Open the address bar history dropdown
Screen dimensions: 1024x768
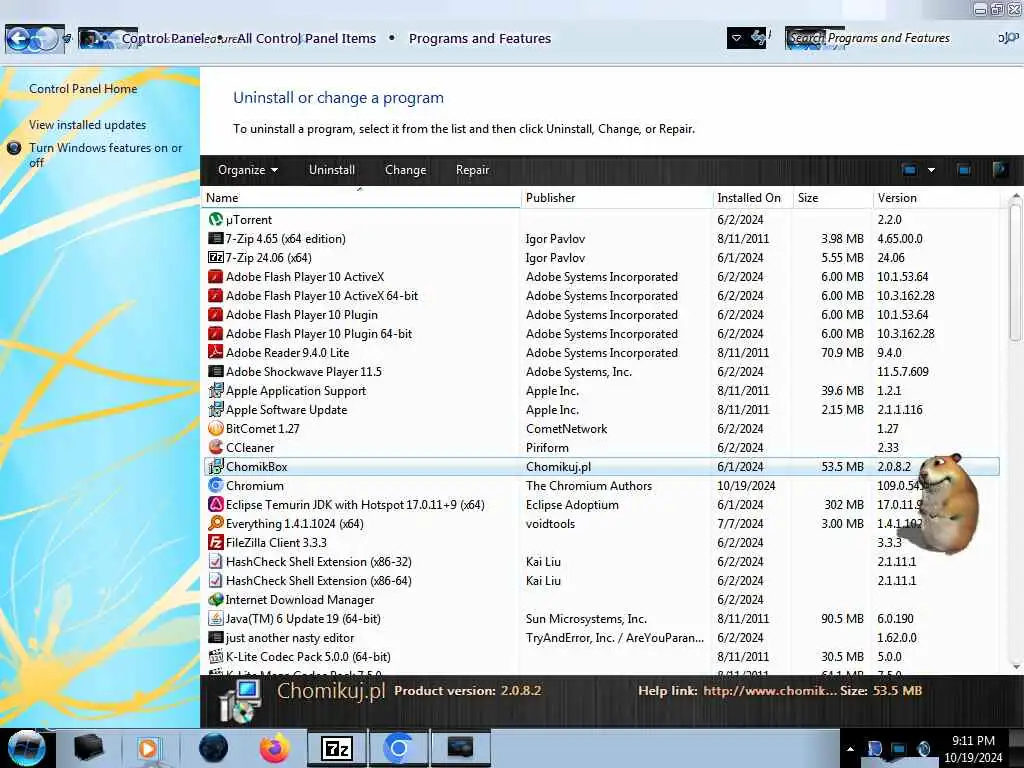737,38
